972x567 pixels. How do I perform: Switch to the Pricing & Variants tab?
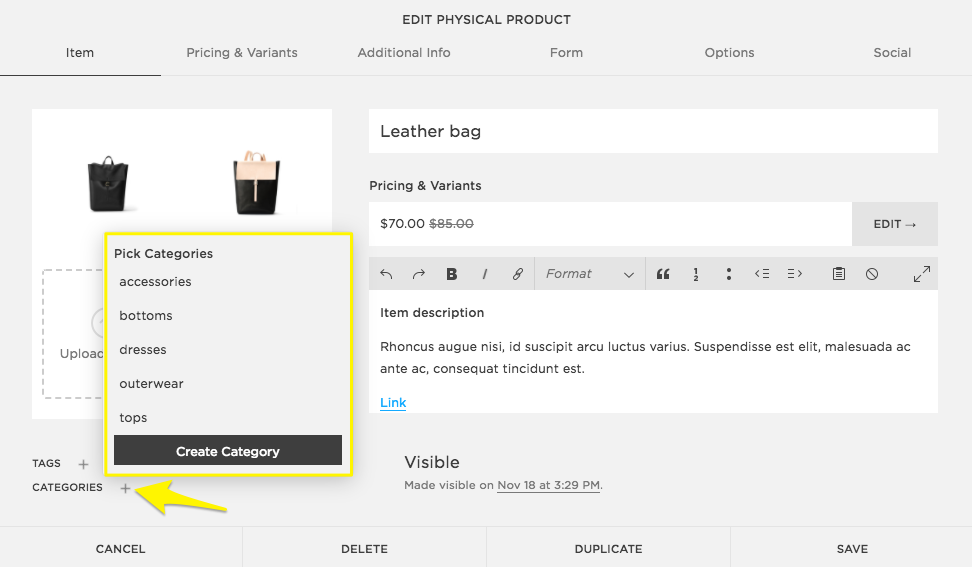(242, 53)
